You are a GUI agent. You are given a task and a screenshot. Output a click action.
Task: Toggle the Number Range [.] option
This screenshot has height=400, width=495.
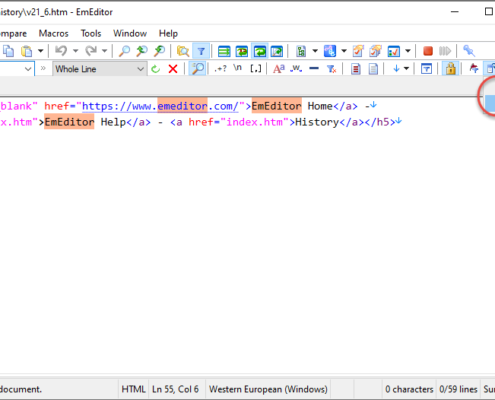(256, 69)
